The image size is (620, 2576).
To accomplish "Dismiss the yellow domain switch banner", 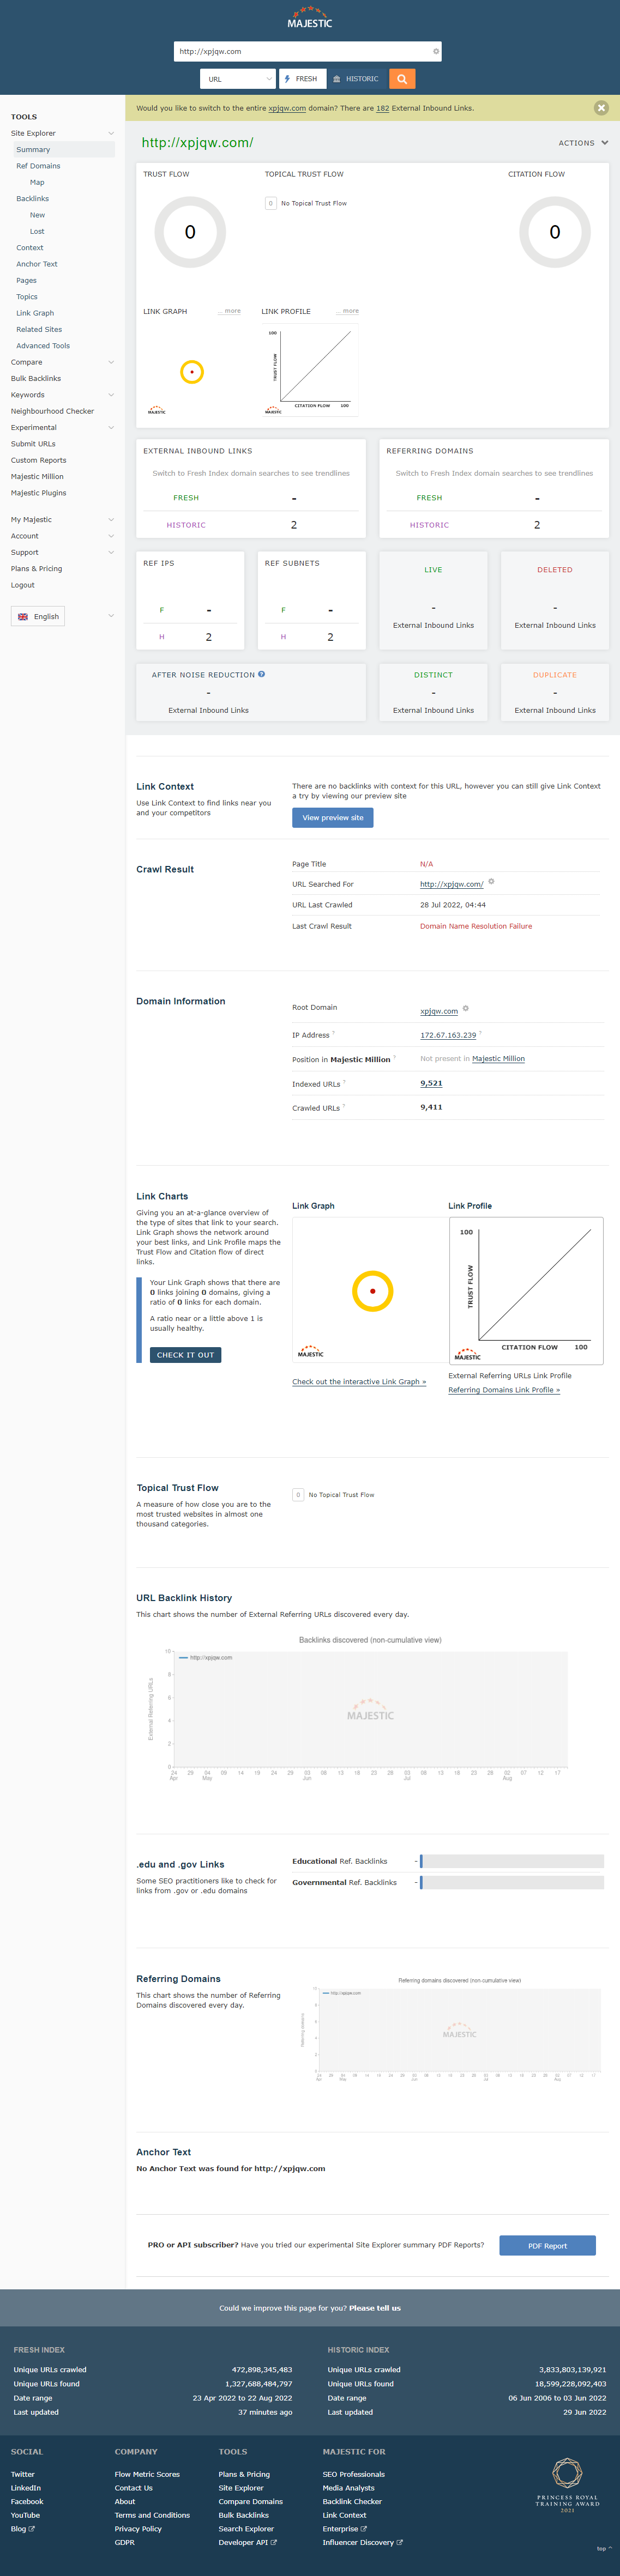I will (x=601, y=108).
